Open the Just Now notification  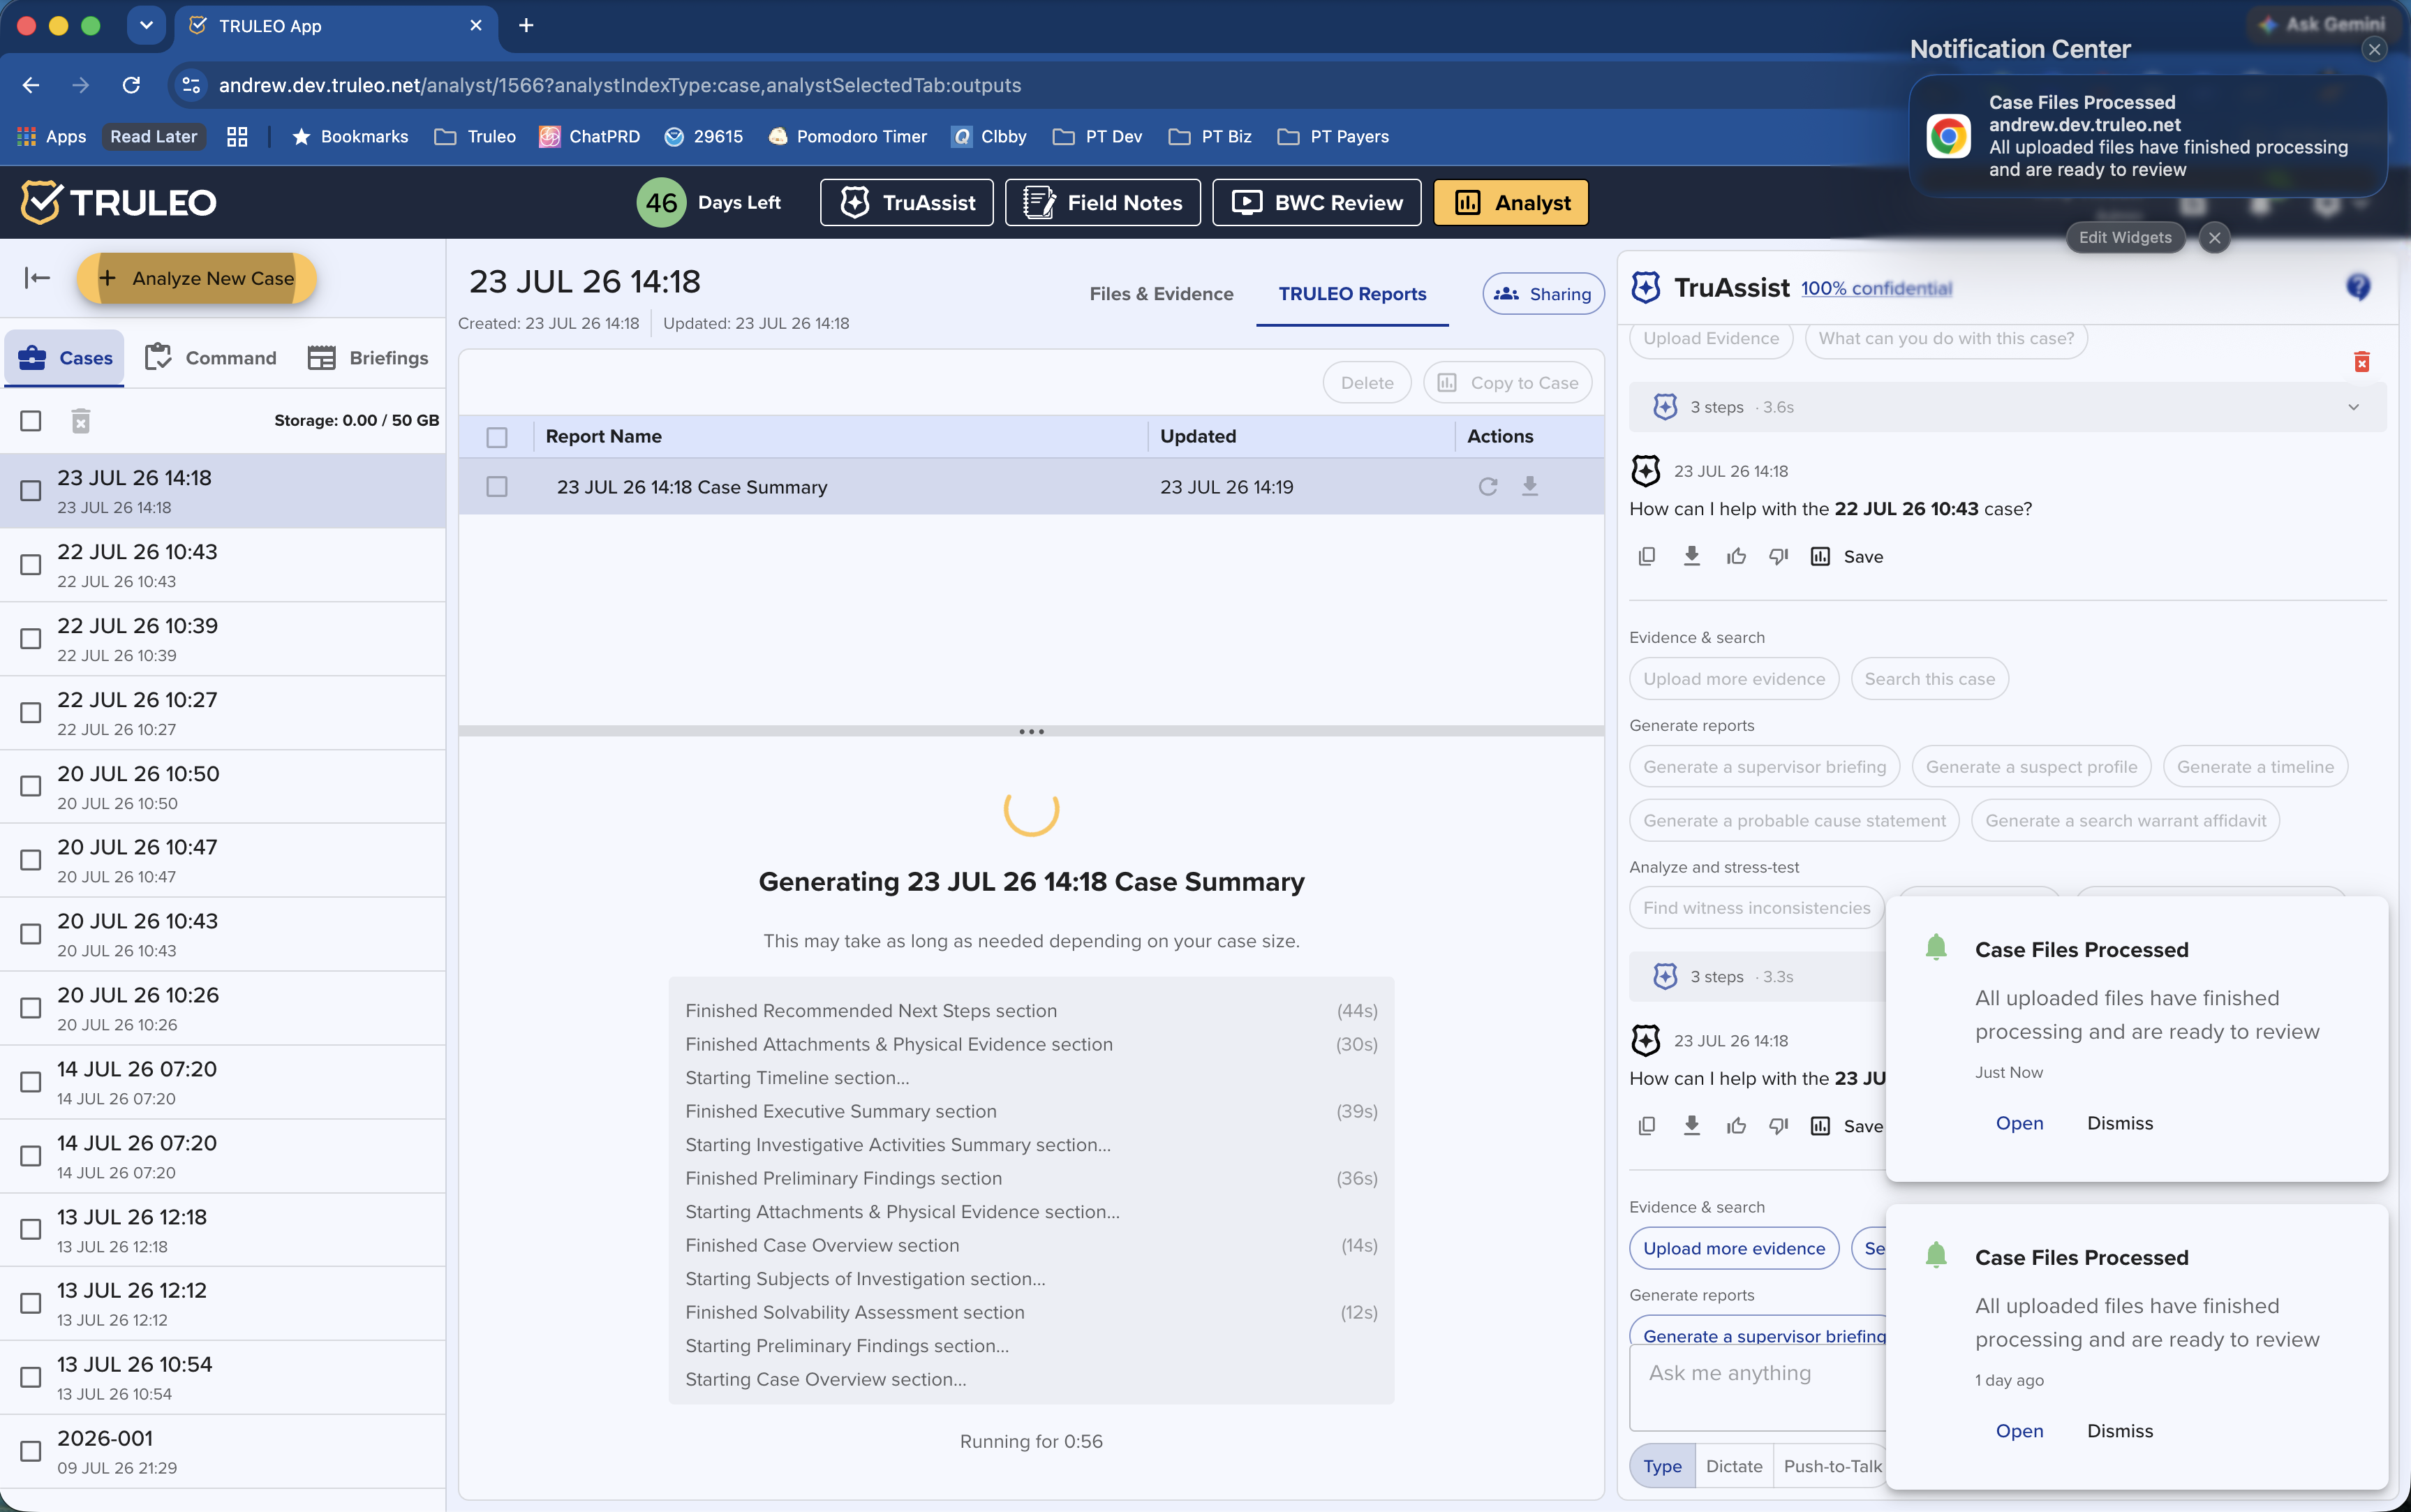tap(2019, 1123)
